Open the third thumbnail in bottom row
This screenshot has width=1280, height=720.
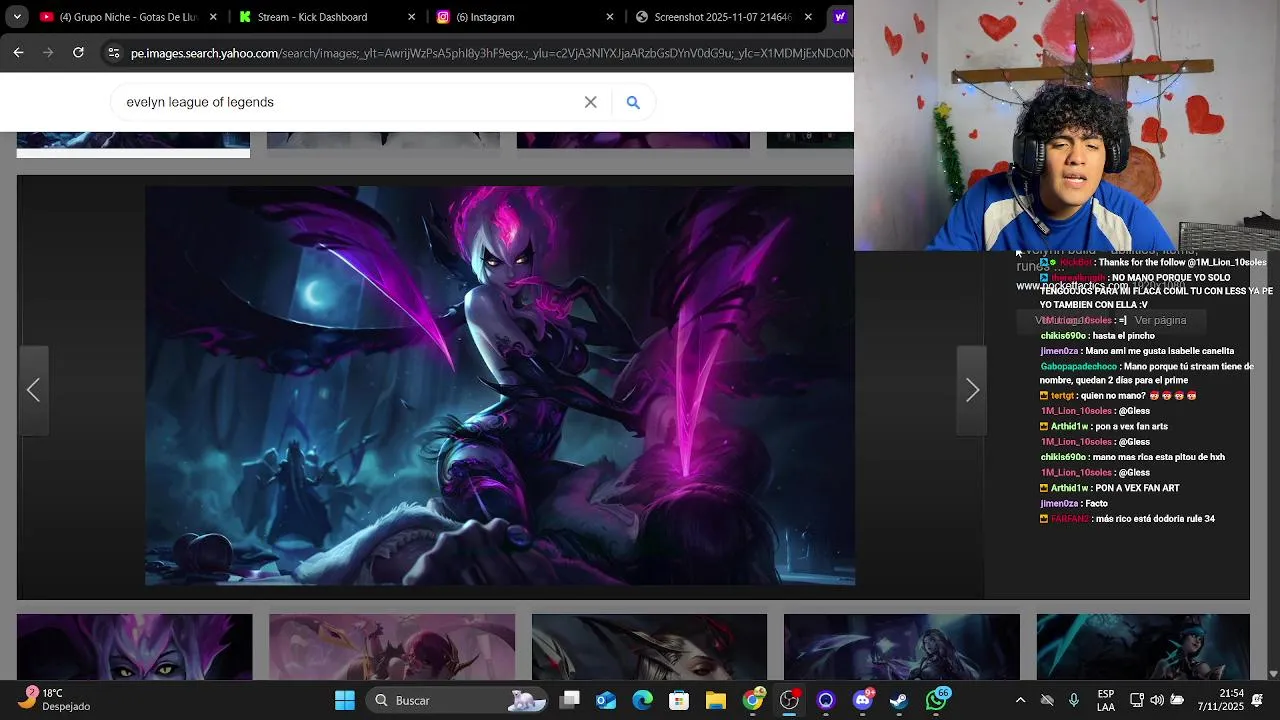click(649, 647)
